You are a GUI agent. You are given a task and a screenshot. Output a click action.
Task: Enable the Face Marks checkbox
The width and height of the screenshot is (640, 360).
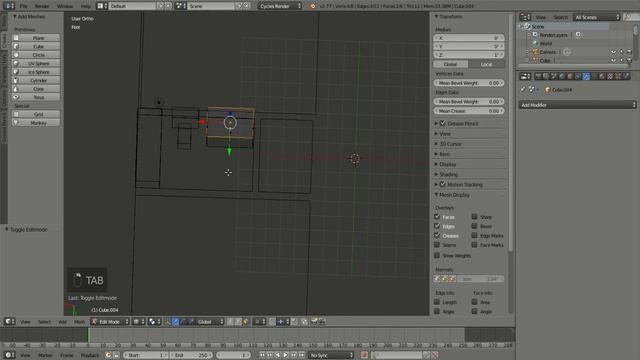(x=474, y=245)
